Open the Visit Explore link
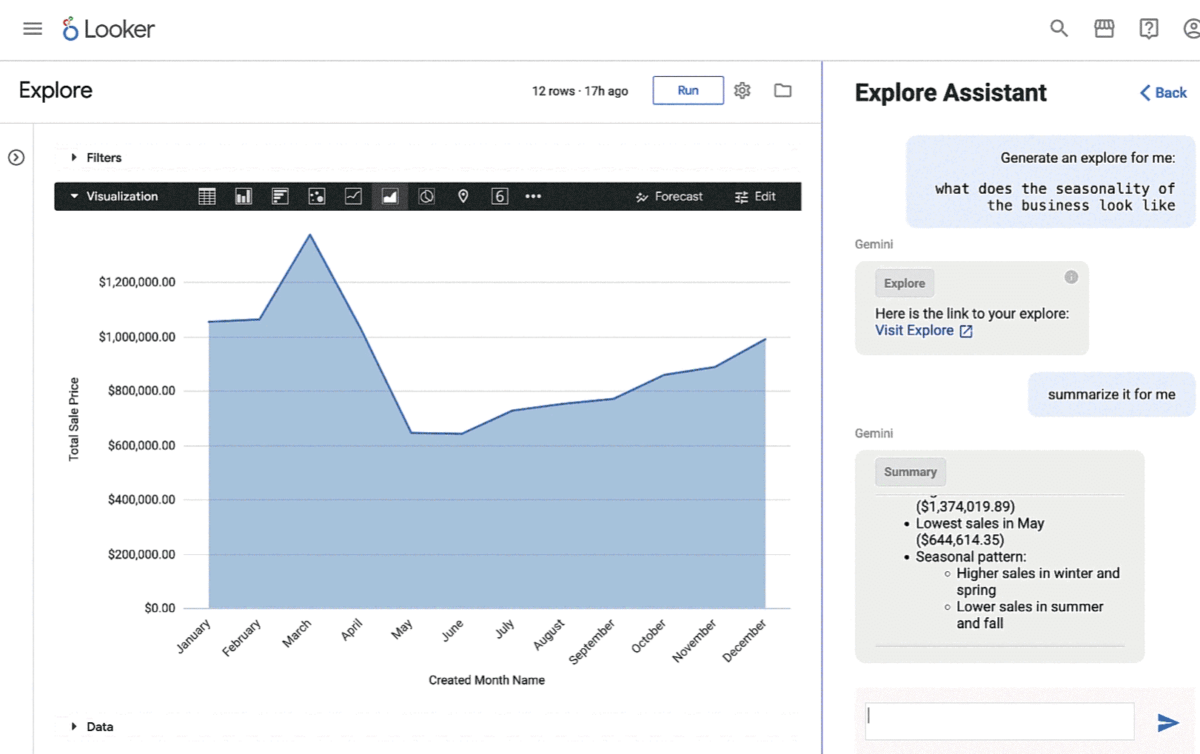 click(916, 330)
